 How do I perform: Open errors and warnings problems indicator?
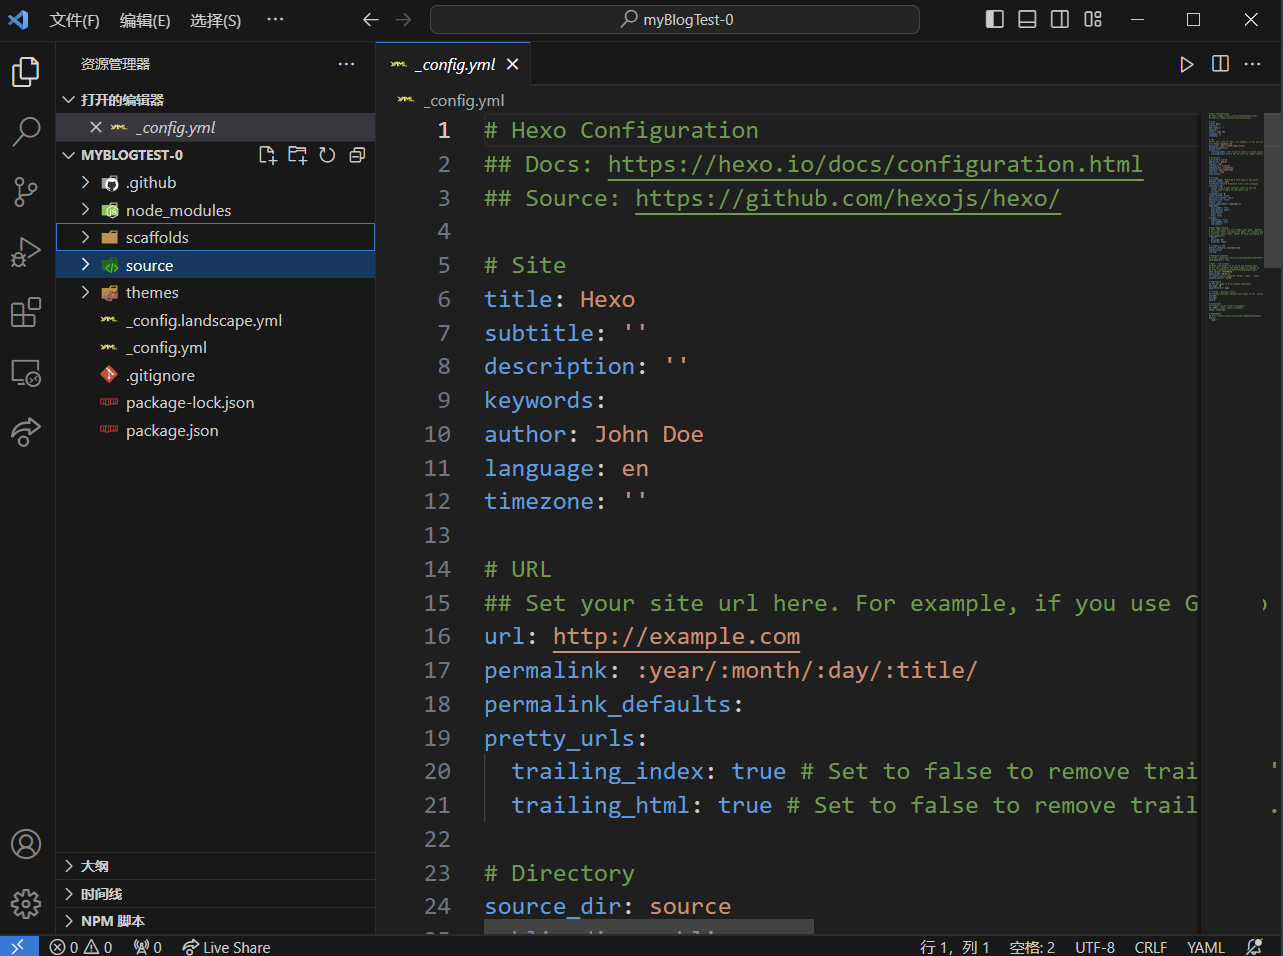[x=81, y=947]
